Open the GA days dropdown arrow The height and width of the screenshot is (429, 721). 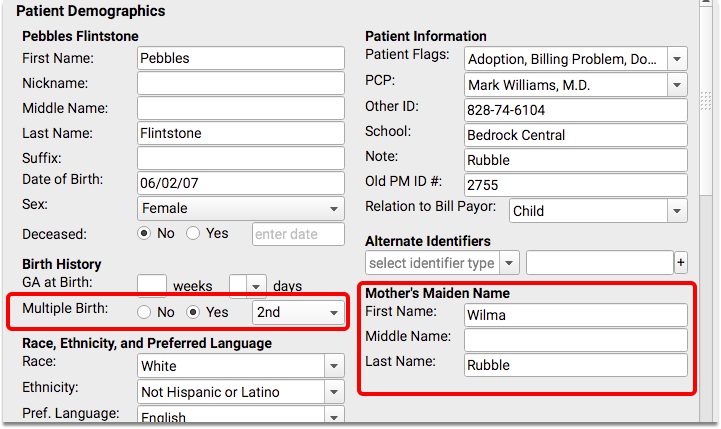256,286
